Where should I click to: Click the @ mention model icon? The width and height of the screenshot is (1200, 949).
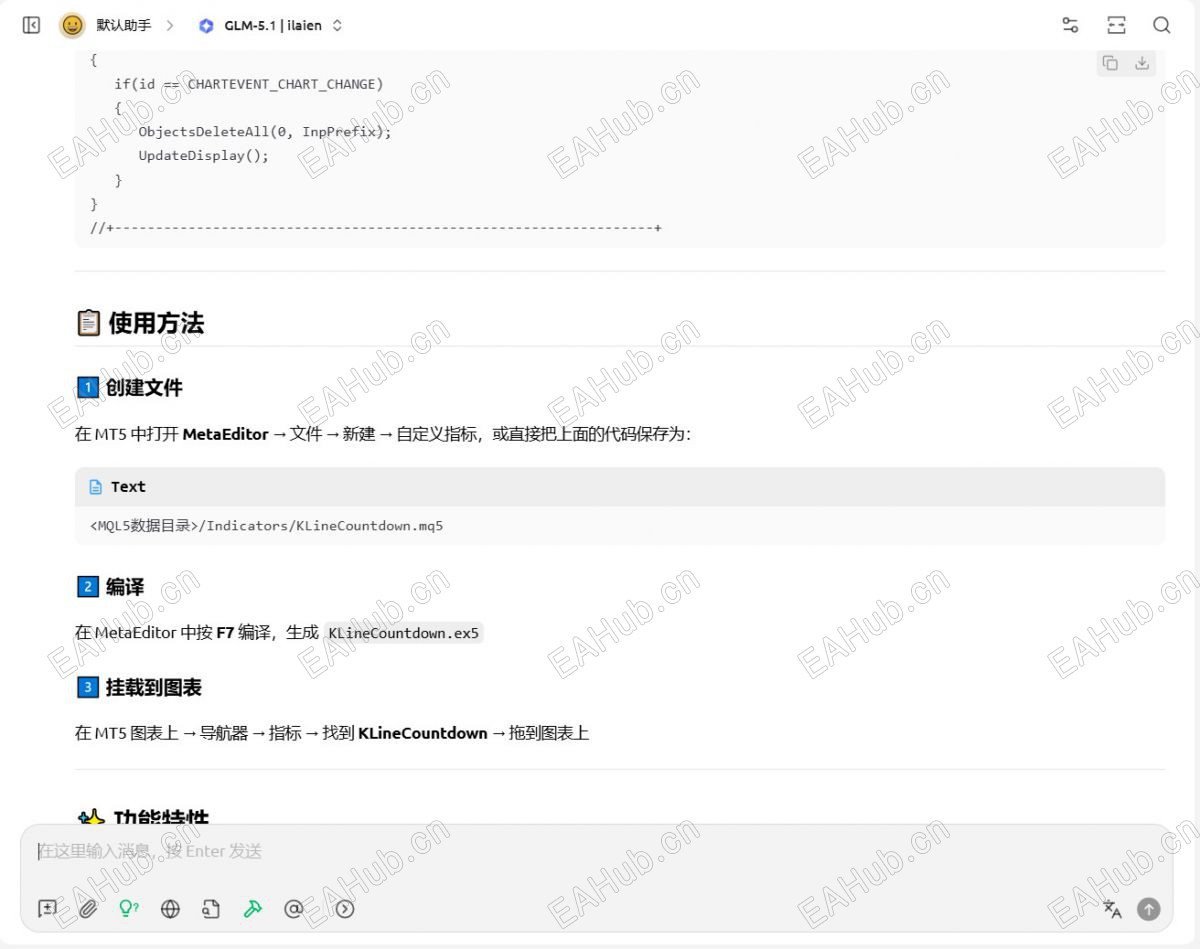pyautogui.click(x=293, y=908)
